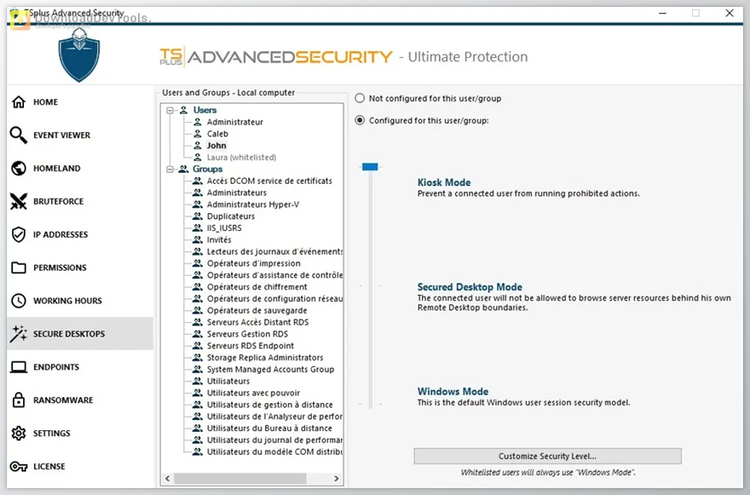The image size is (750, 495).
Task: Select 'System Managed Accounts Group' entry
Action: click(x=270, y=369)
